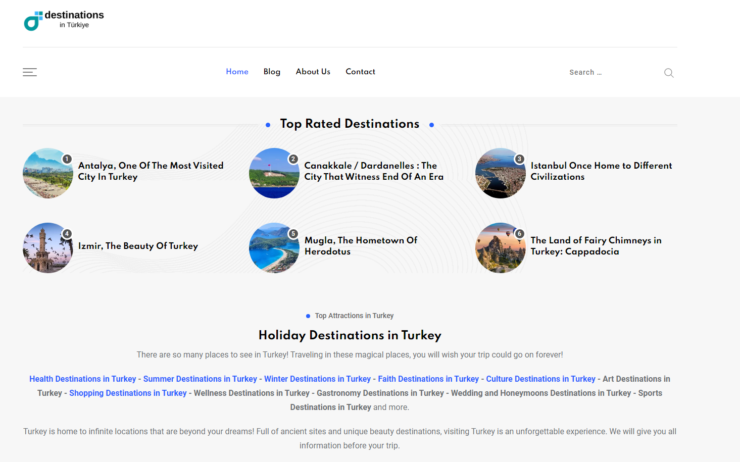Open the Mugla lagoon thumbnail

pyautogui.click(x=274, y=248)
